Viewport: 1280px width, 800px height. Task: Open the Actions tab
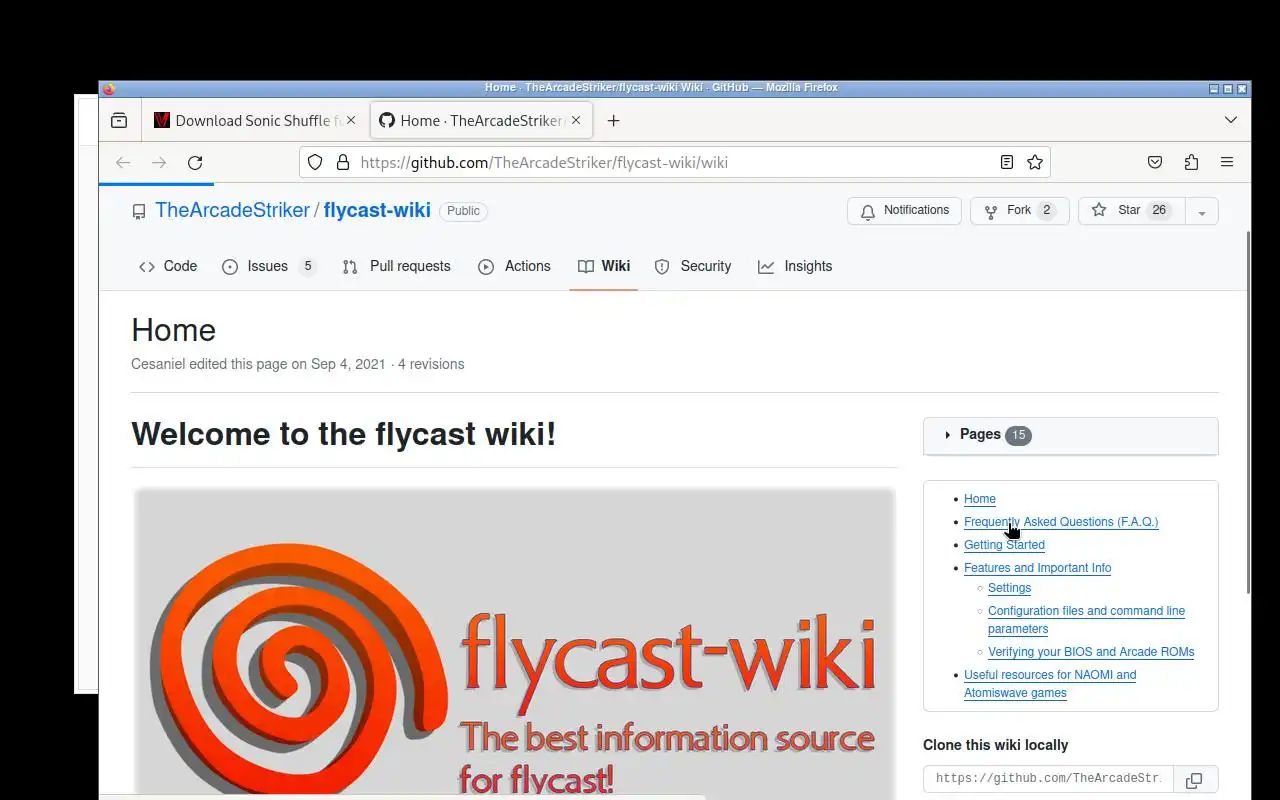pyautogui.click(x=515, y=266)
